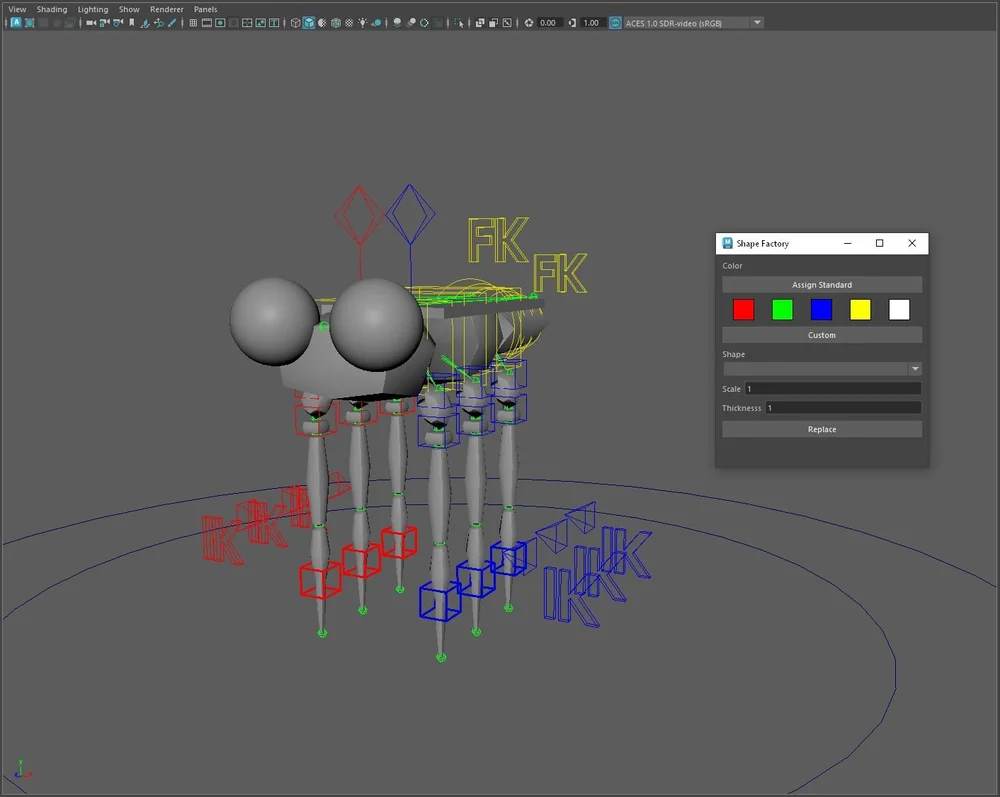Pick the green color swatch
1000x797 pixels.
[783, 310]
